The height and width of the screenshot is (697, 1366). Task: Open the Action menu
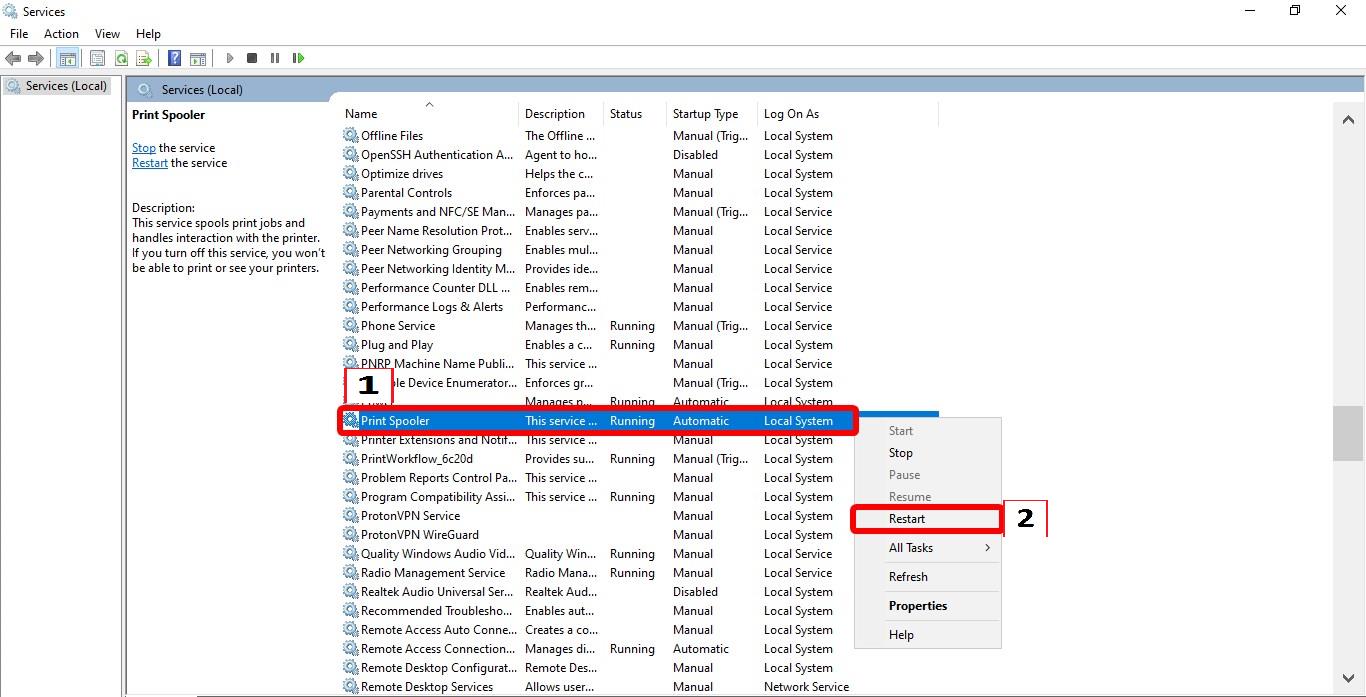pos(61,34)
